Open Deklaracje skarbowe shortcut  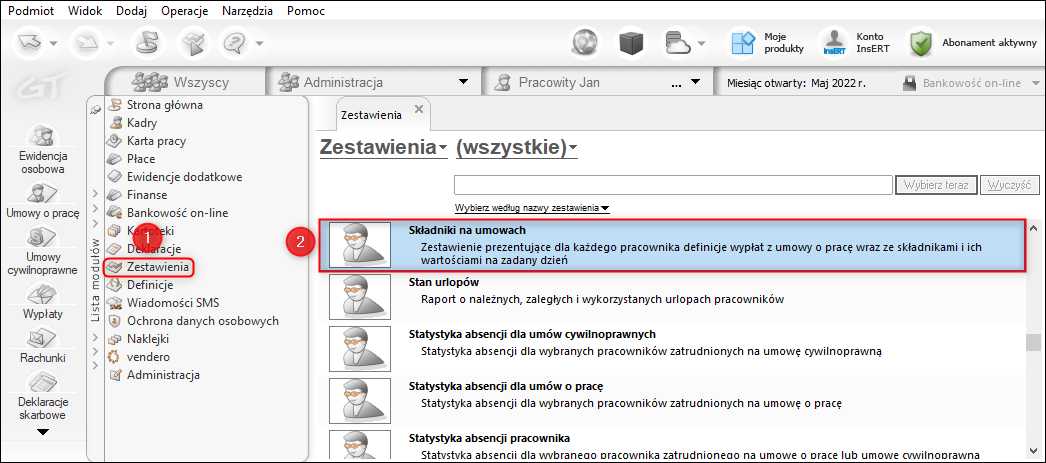point(43,397)
